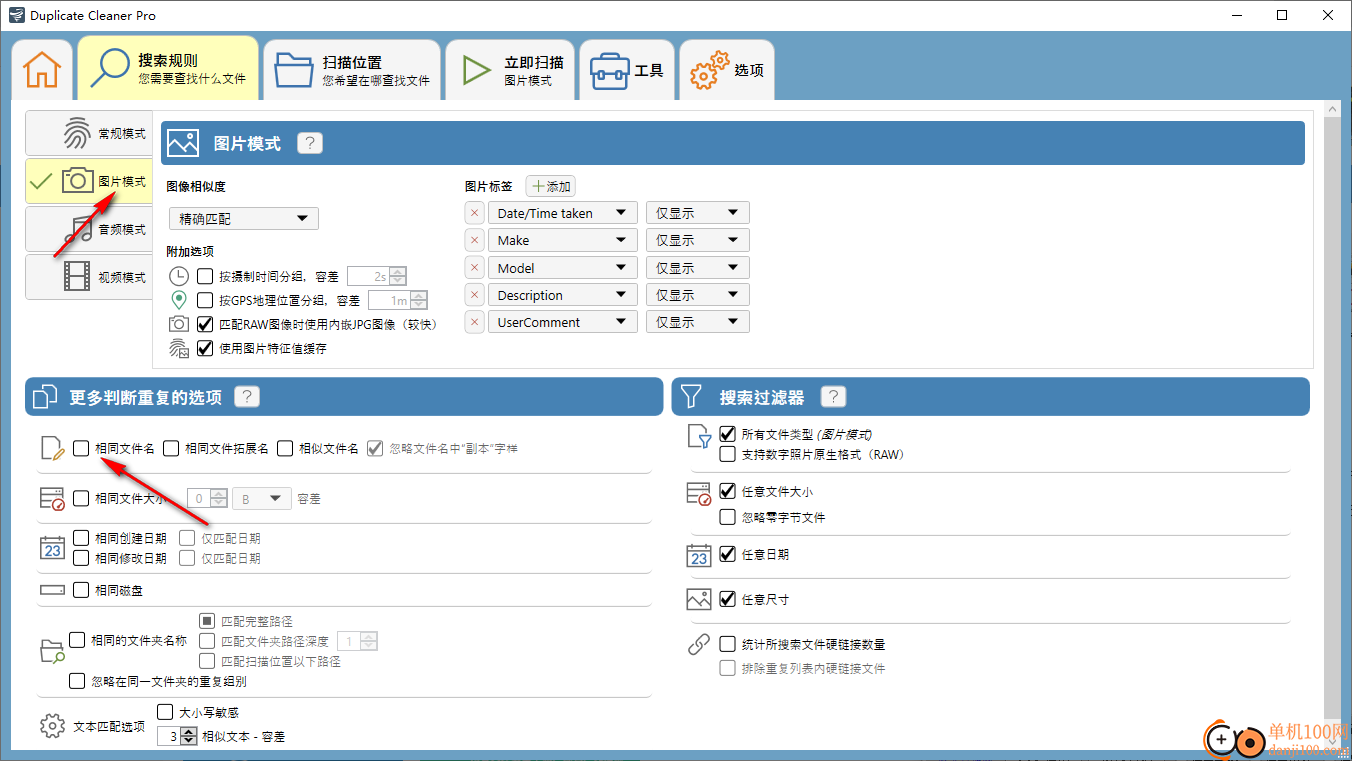Remove the Date/Time taken tag
The image size is (1352, 761).
tap(475, 213)
